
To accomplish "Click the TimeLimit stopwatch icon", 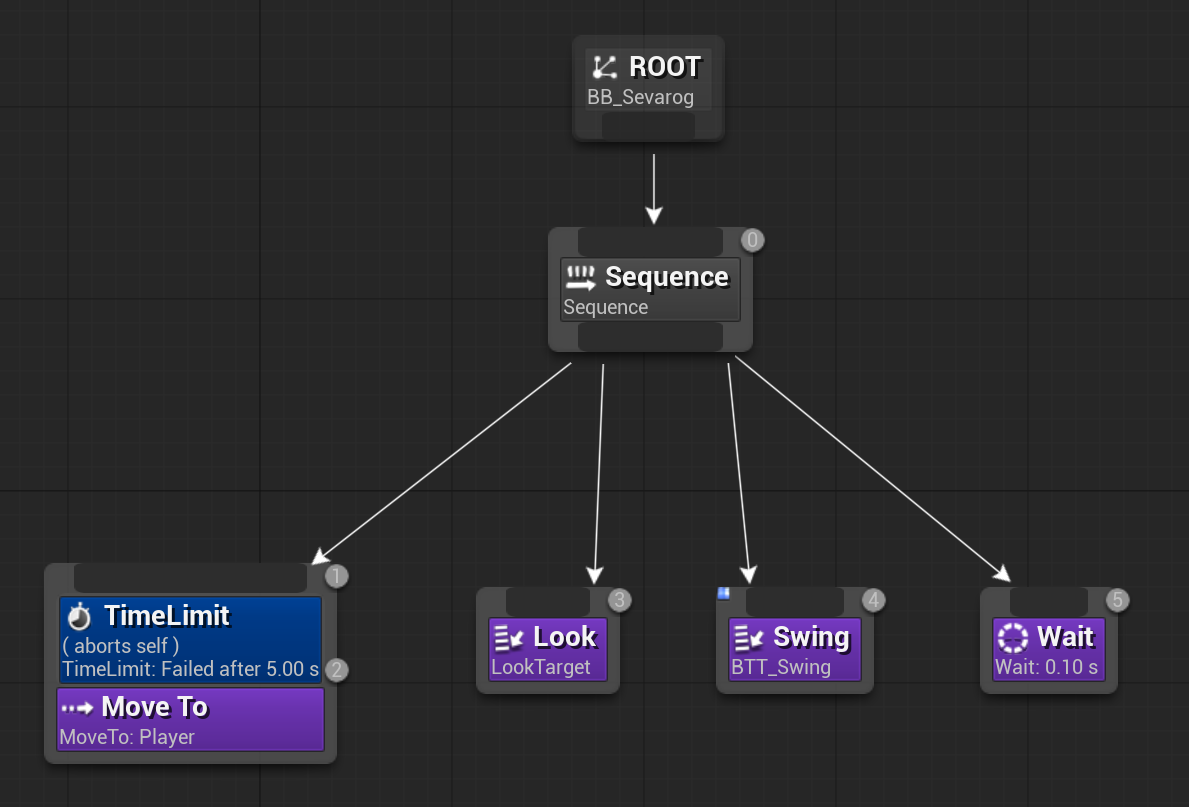I will pos(79,617).
